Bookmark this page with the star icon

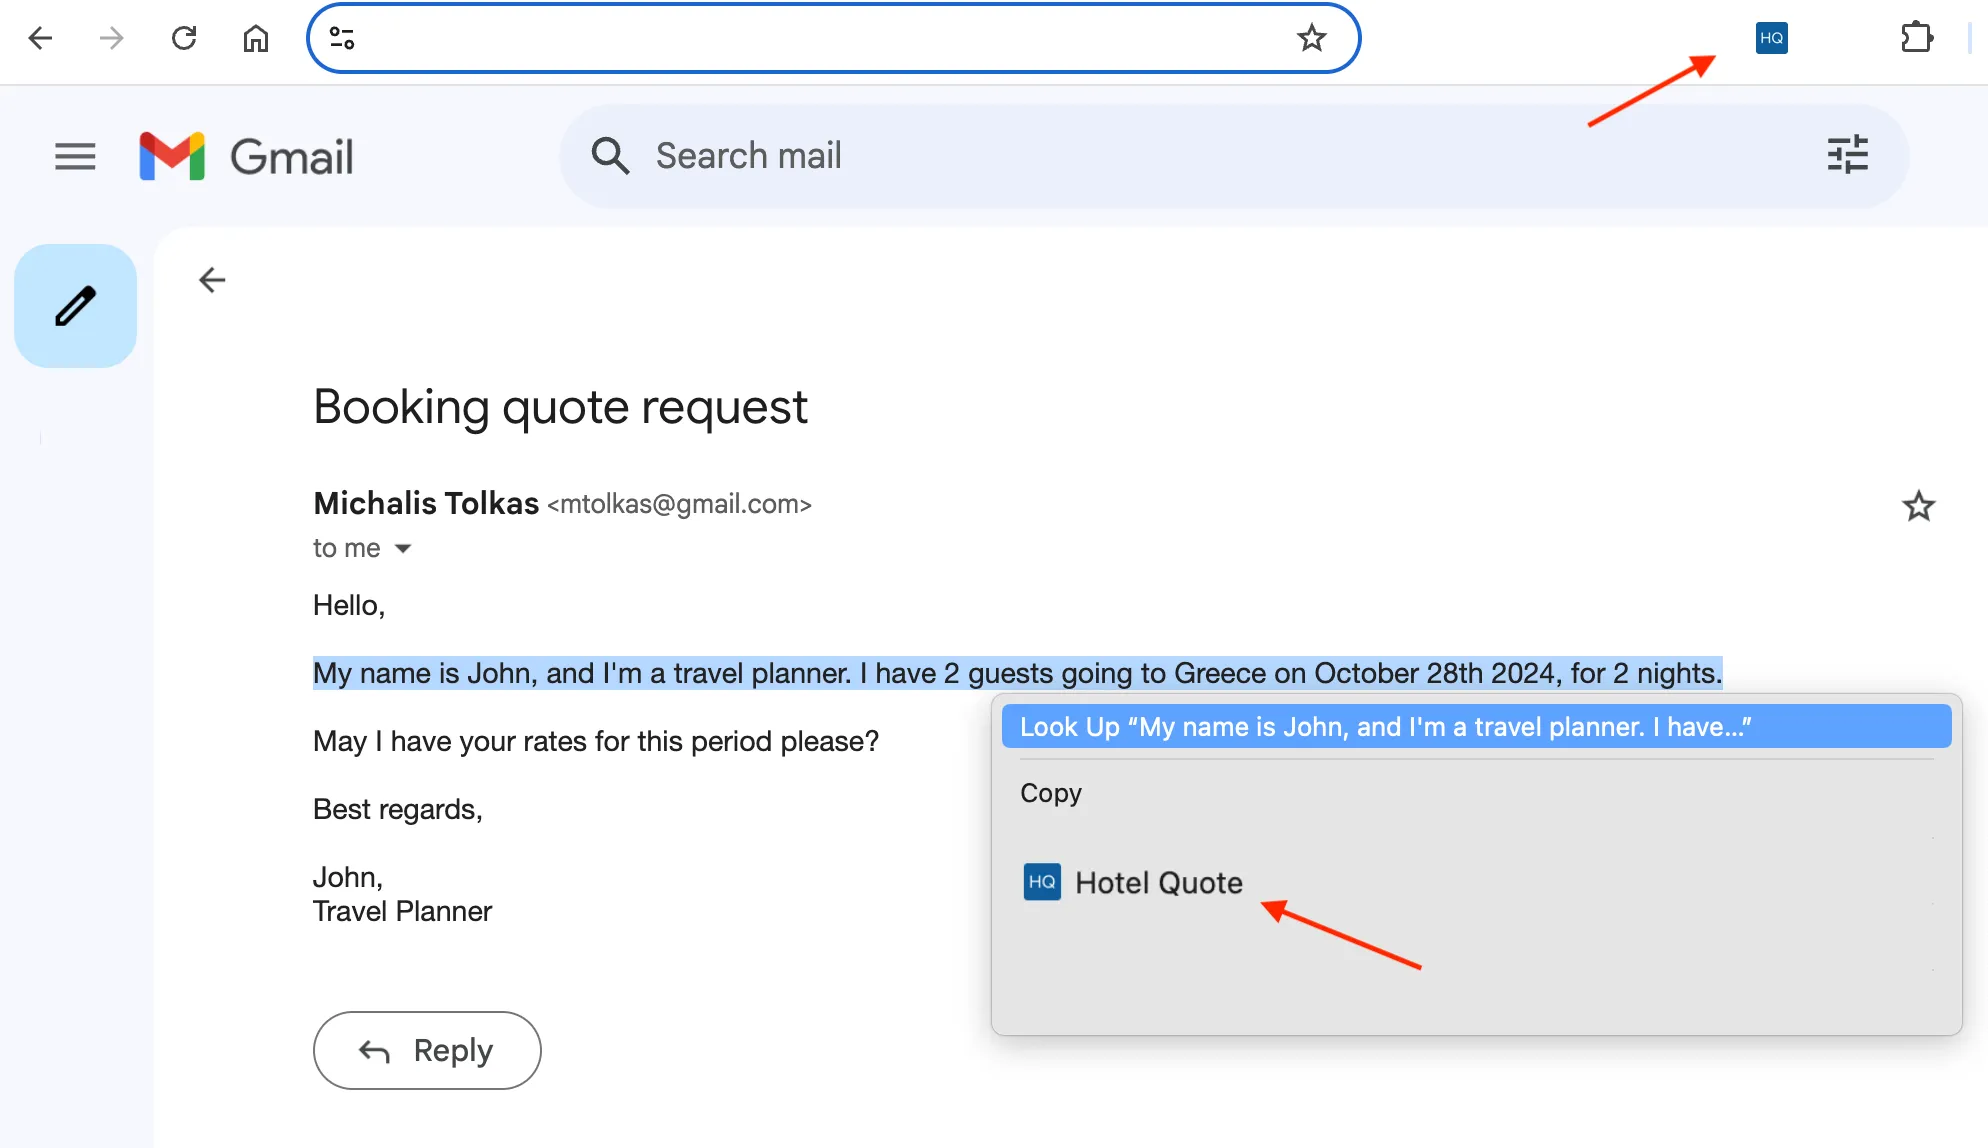tap(1311, 38)
